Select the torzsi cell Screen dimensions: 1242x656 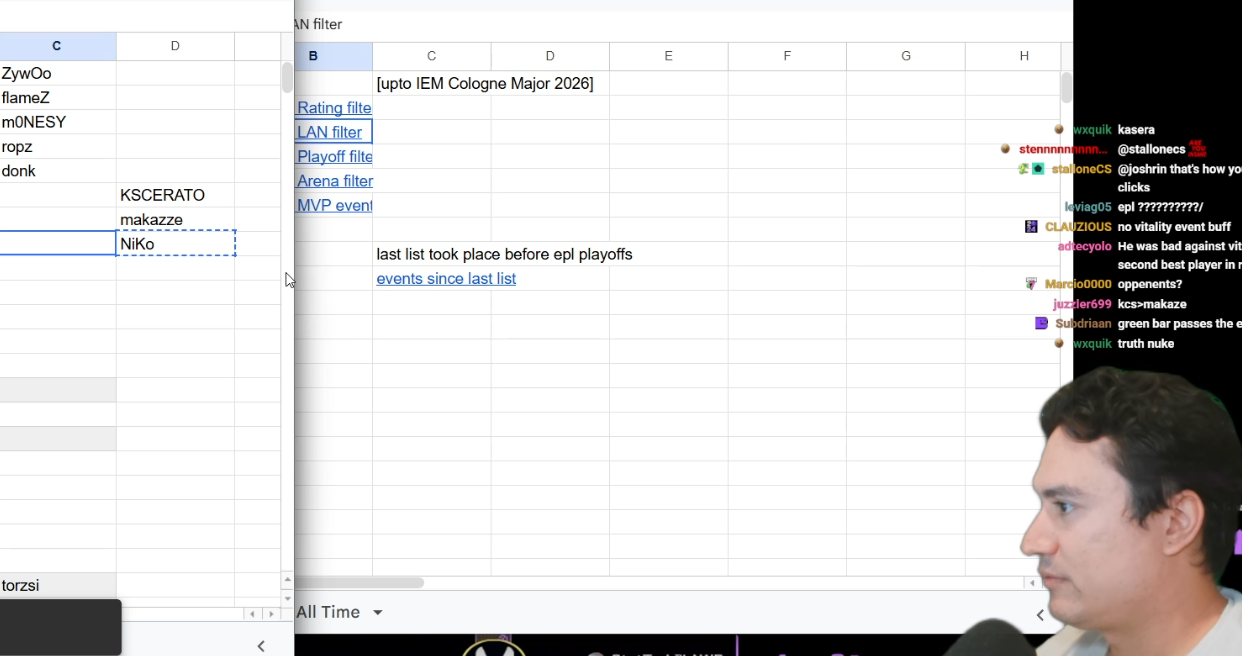point(58,585)
